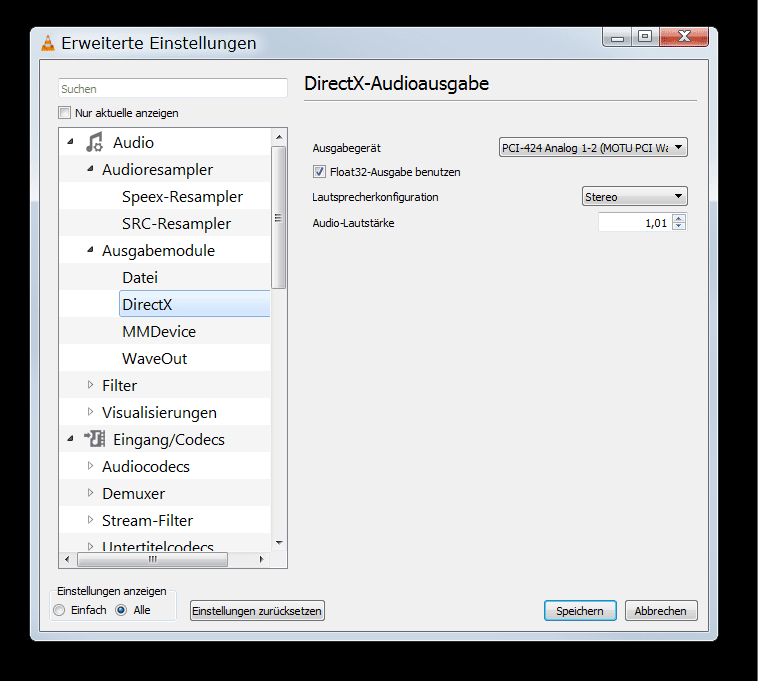Expand the Audiocodecs tree node

tap(90, 466)
